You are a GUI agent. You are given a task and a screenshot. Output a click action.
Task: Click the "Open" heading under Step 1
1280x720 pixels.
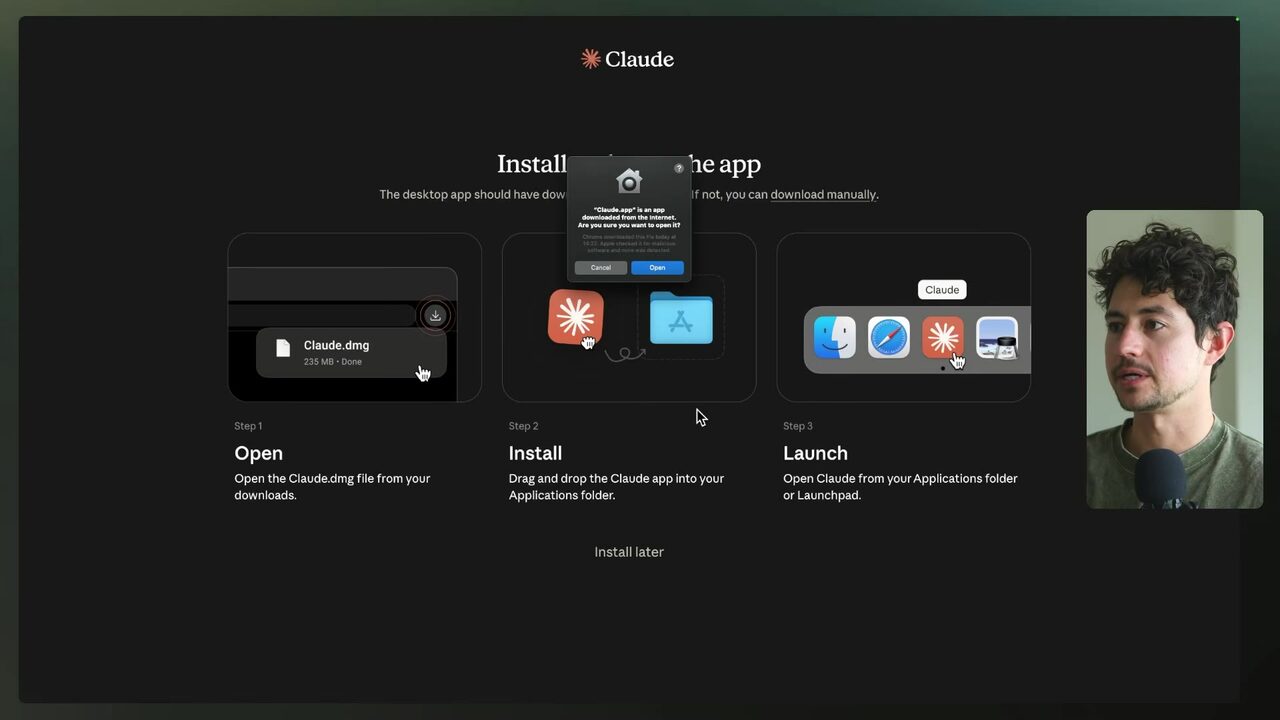259,454
